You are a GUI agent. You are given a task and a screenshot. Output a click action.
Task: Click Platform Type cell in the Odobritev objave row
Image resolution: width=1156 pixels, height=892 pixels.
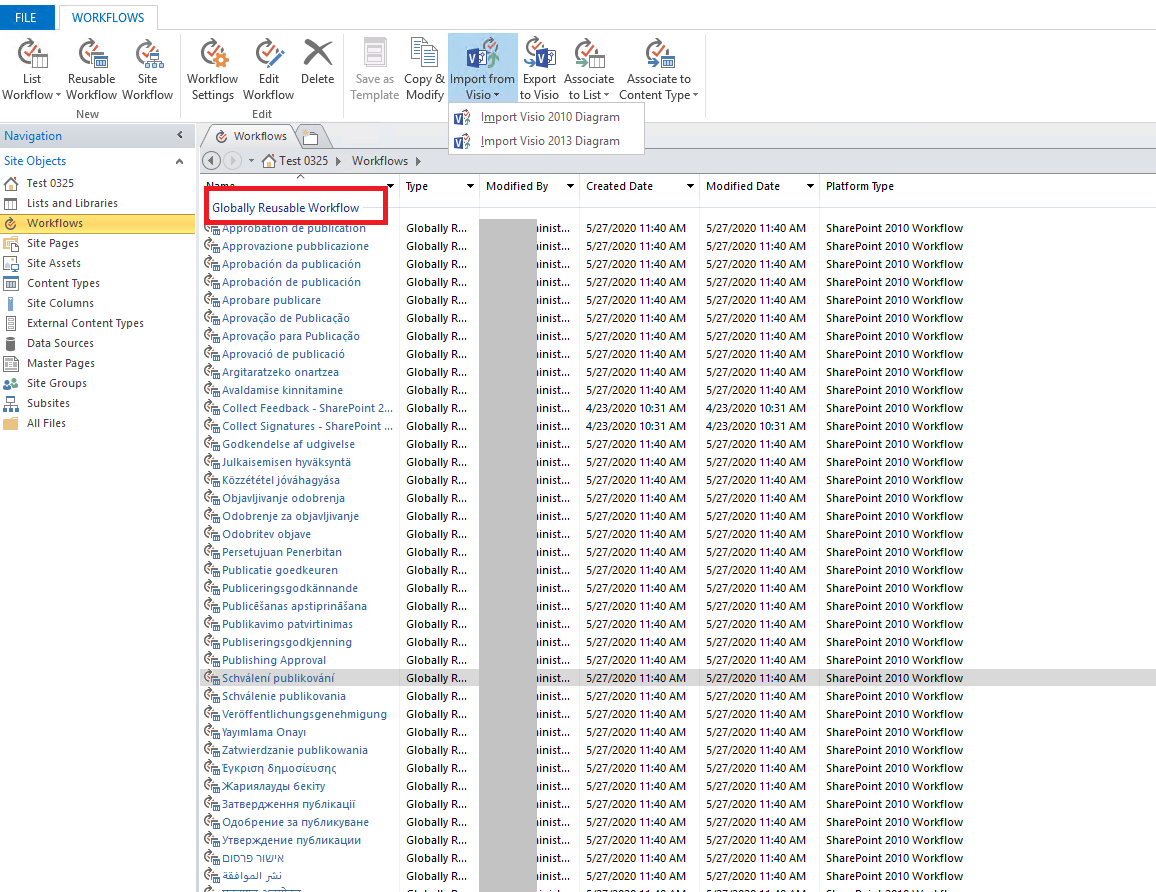894,534
